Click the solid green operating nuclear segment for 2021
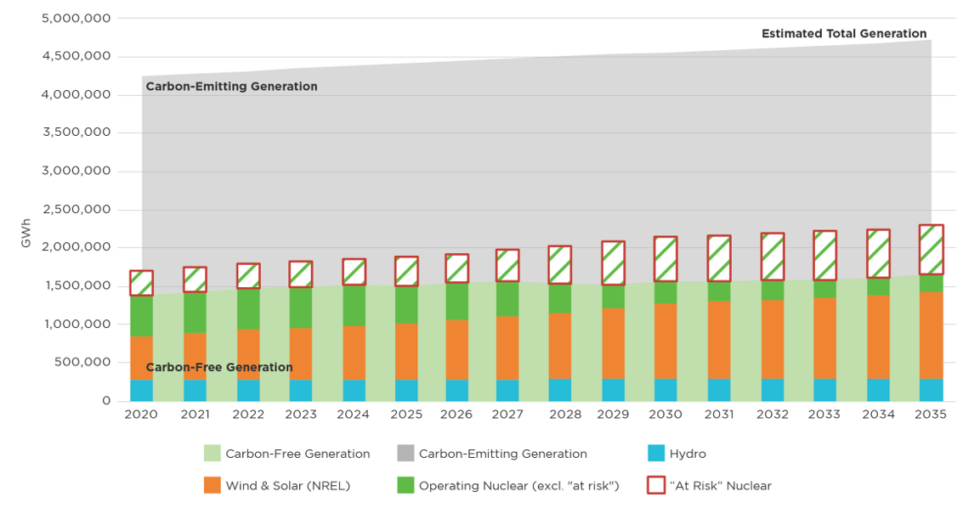The width and height of the screenshot is (980, 508). tap(194, 313)
